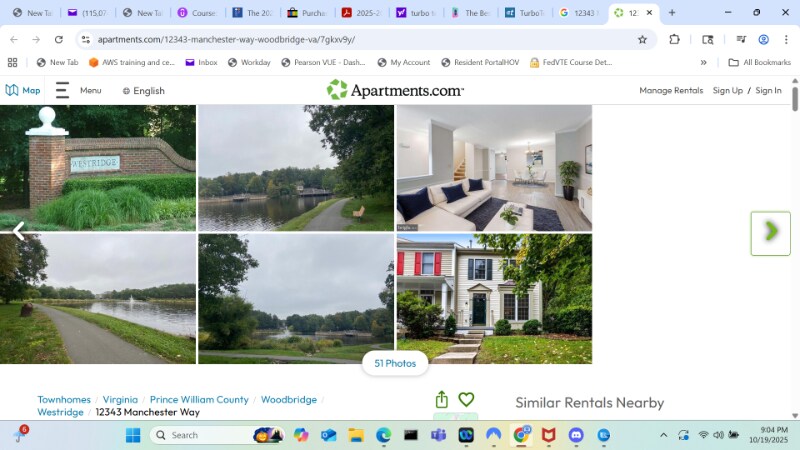Open the living room interior photo
The image size is (800, 450).
494,168
